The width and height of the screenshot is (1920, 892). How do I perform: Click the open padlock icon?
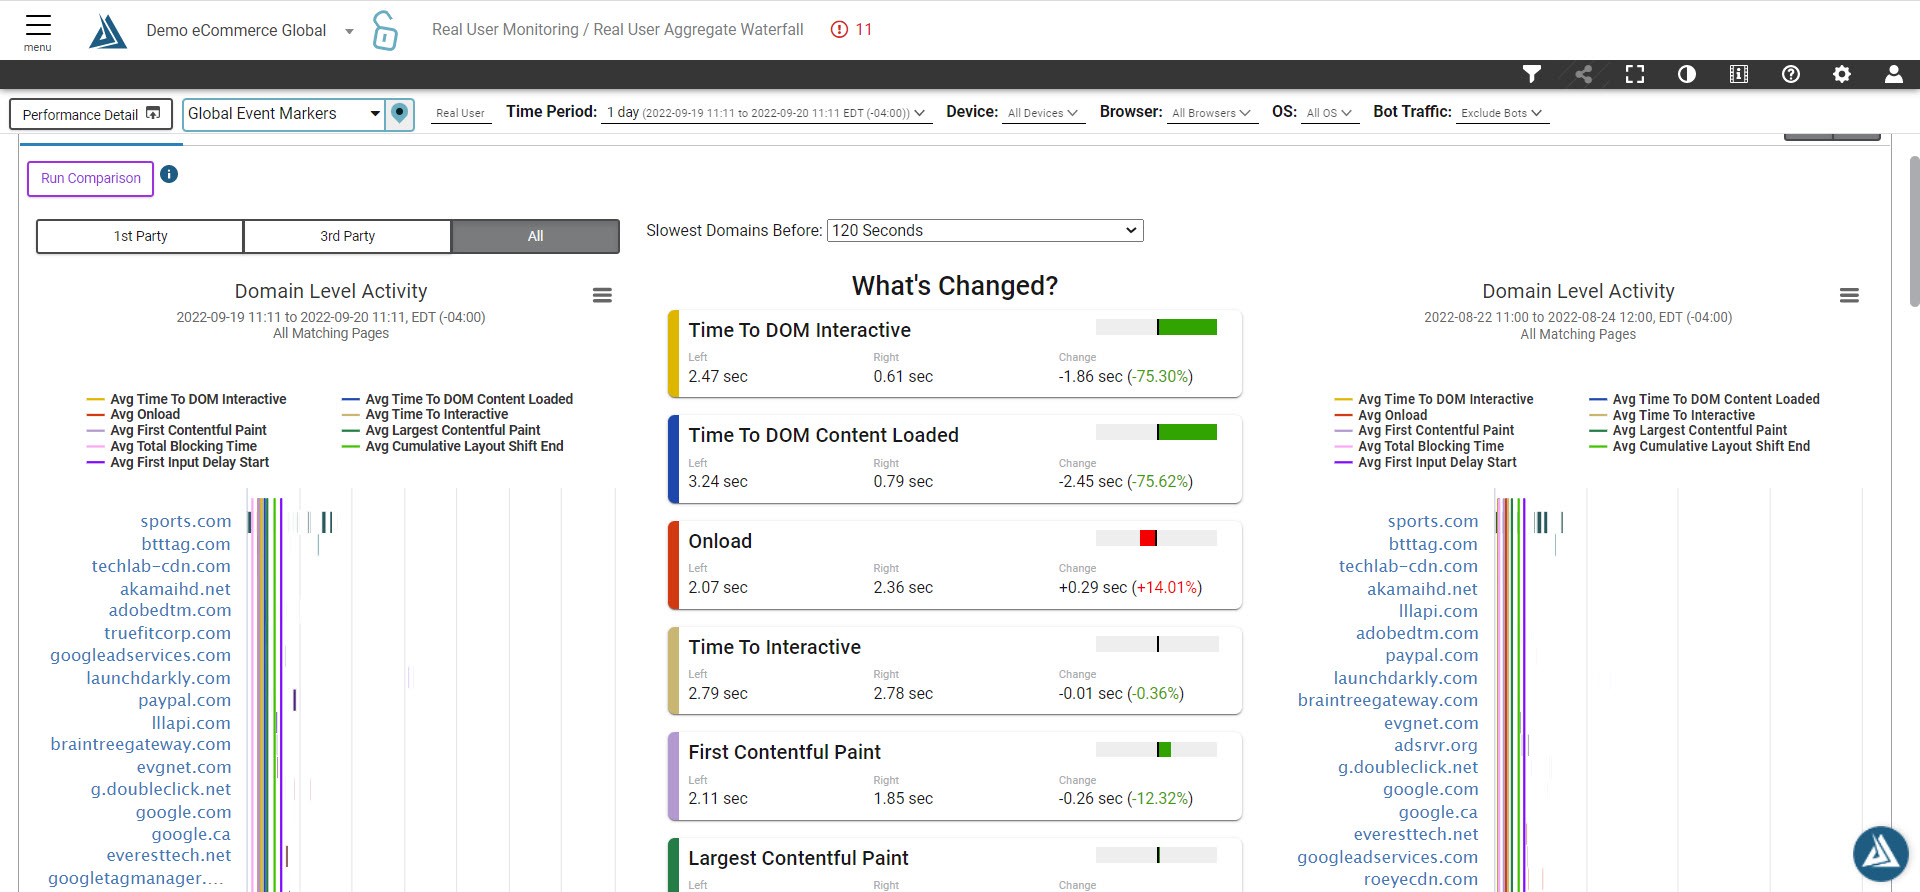coord(384,30)
